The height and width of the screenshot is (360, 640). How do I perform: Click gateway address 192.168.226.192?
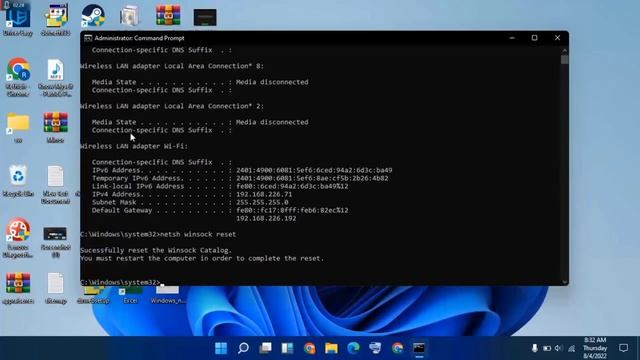(x=266, y=218)
